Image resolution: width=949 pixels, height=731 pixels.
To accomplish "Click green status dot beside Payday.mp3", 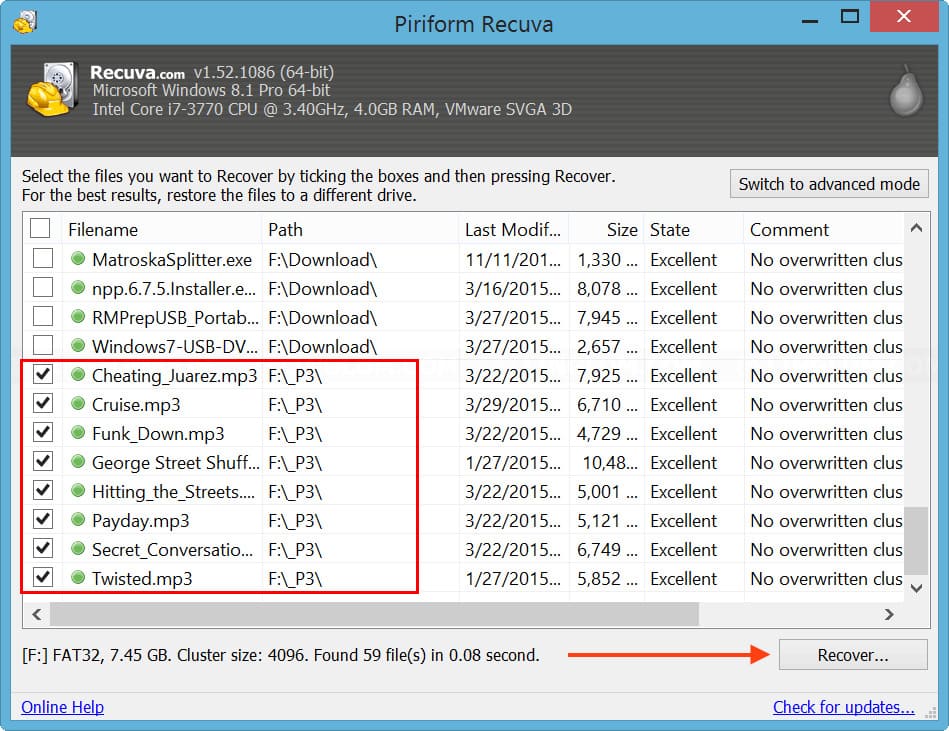I will click(78, 521).
